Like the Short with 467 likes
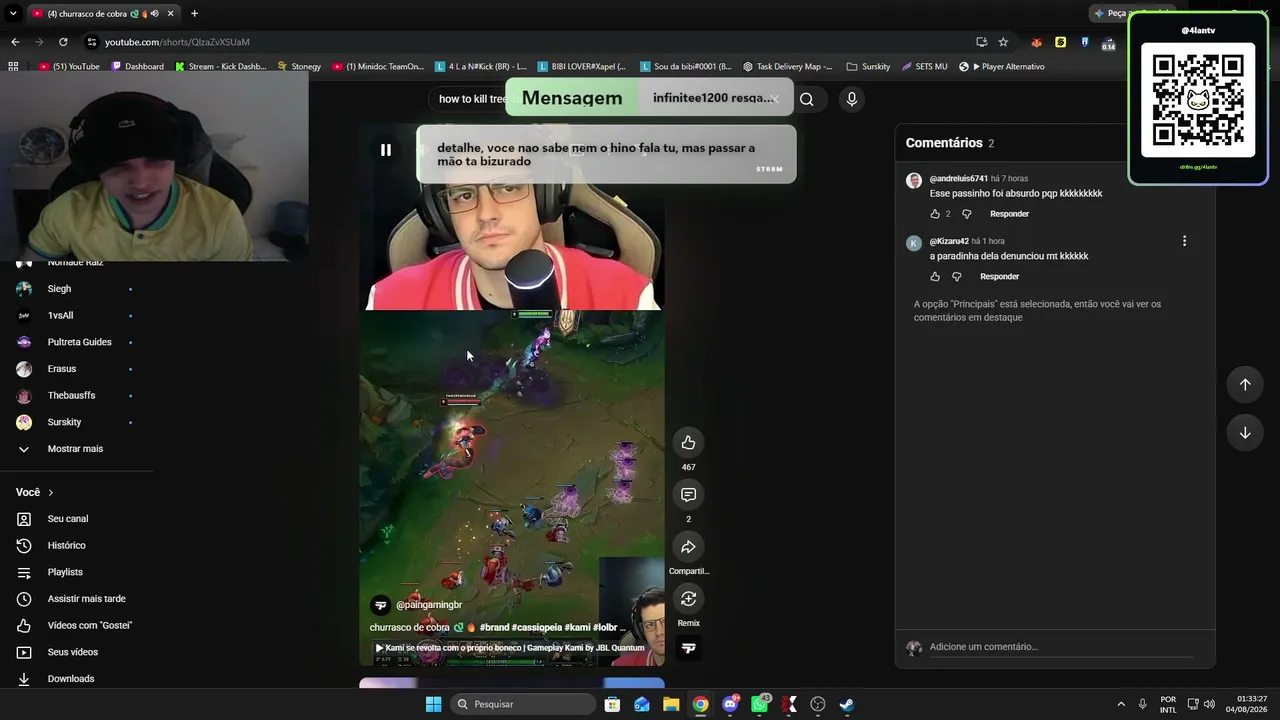This screenshot has width=1280, height=720. (x=688, y=443)
